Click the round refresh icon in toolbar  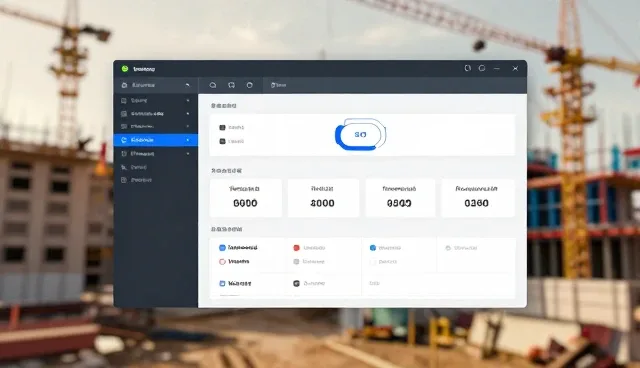(249, 85)
